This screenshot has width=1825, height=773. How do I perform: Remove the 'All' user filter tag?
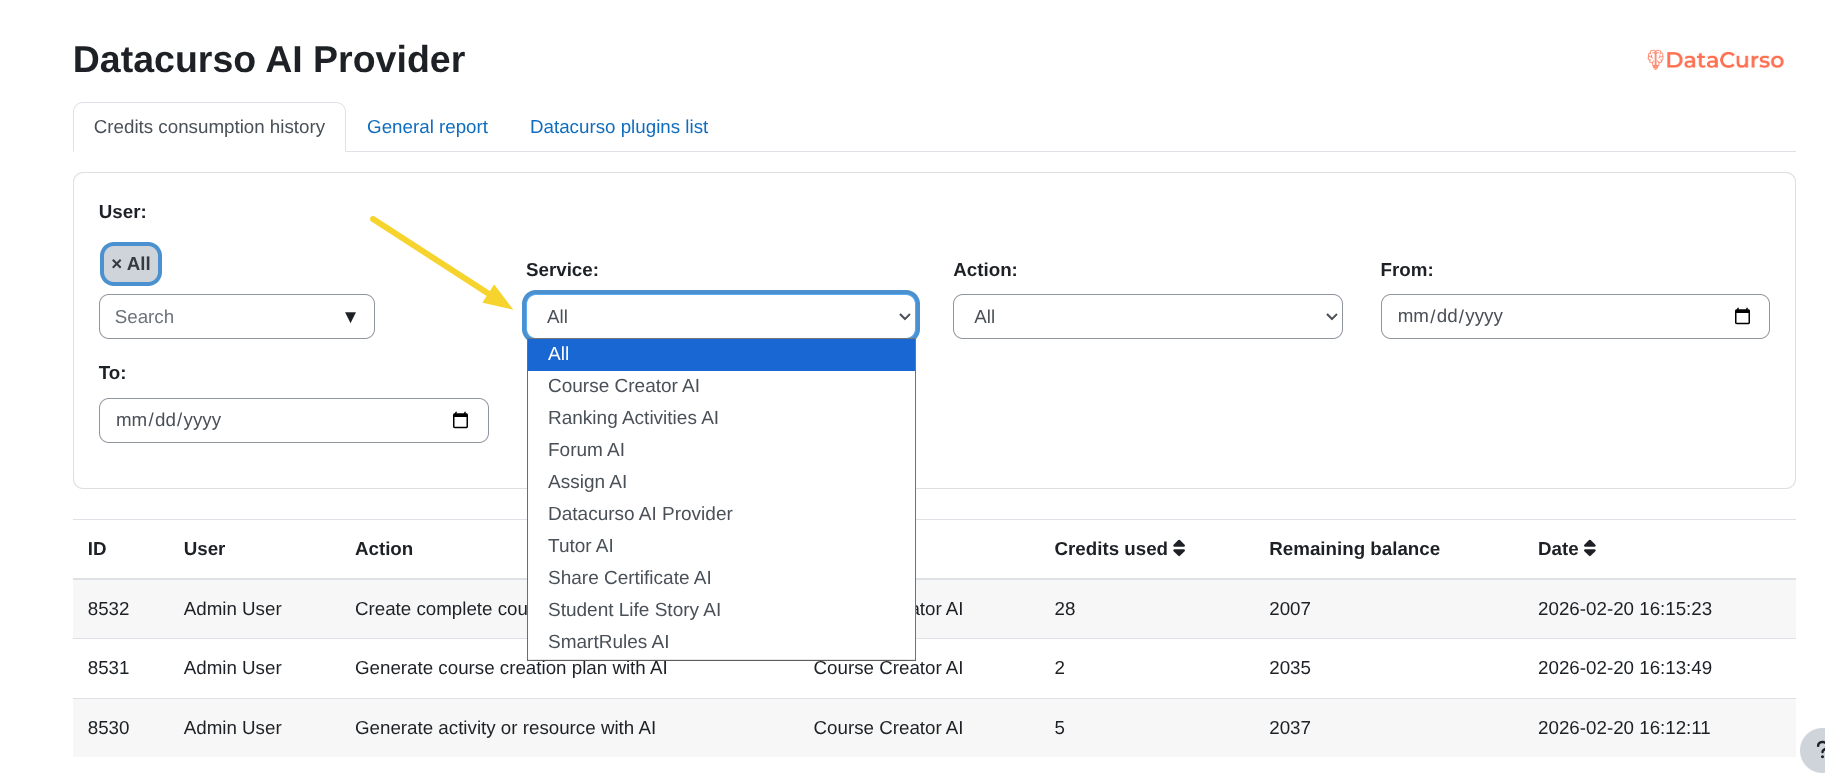(117, 264)
